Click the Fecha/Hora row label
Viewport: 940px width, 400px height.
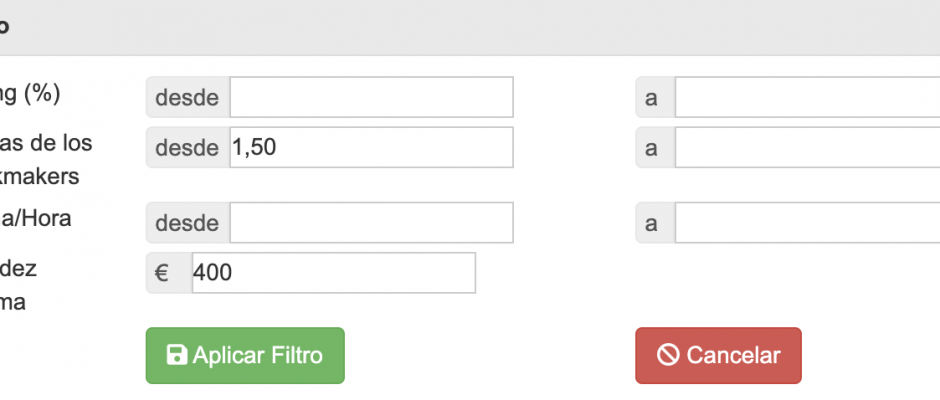click(35, 218)
